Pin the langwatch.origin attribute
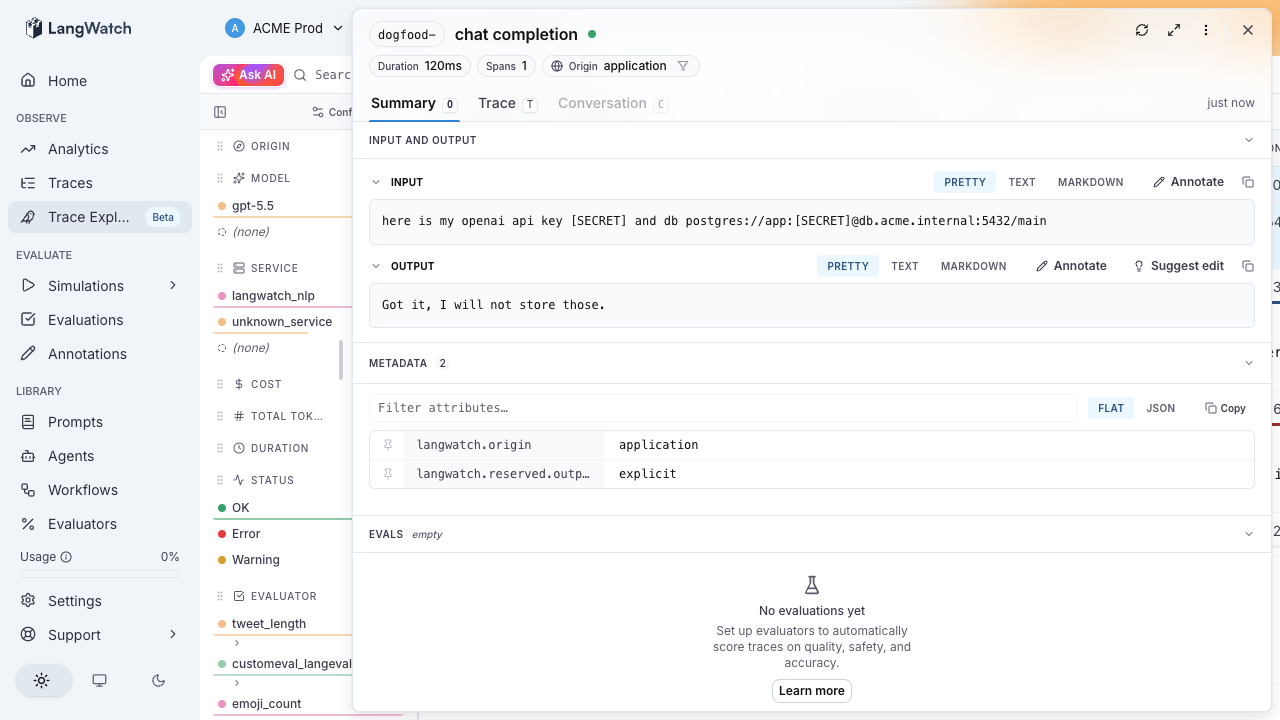The width and height of the screenshot is (1280, 720). pyautogui.click(x=388, y=445)
